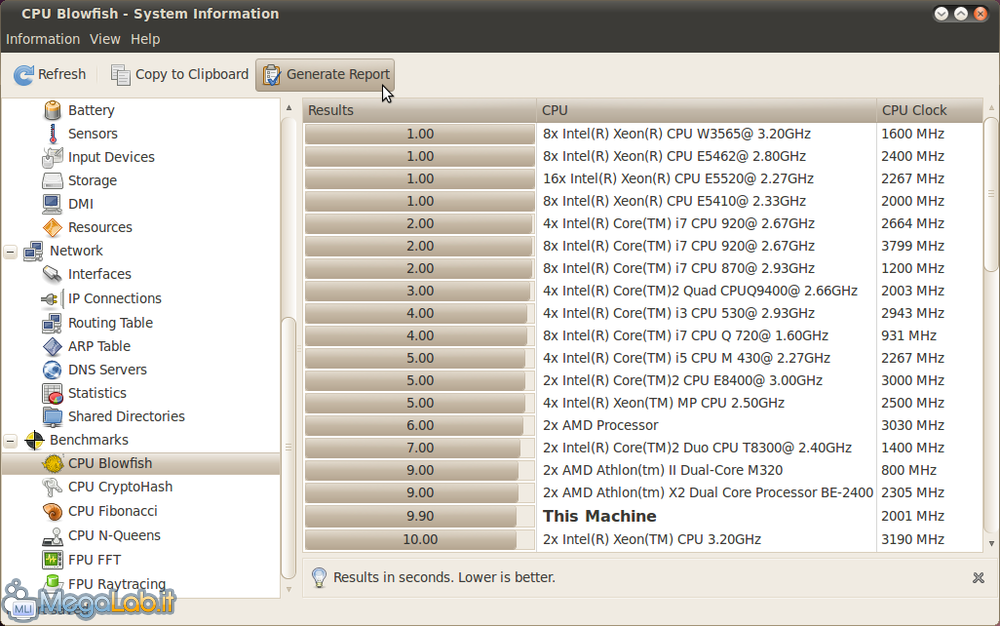Click the 6.00 result bar
Viewport: 1000px width, 626px height.
coord(420,425)
